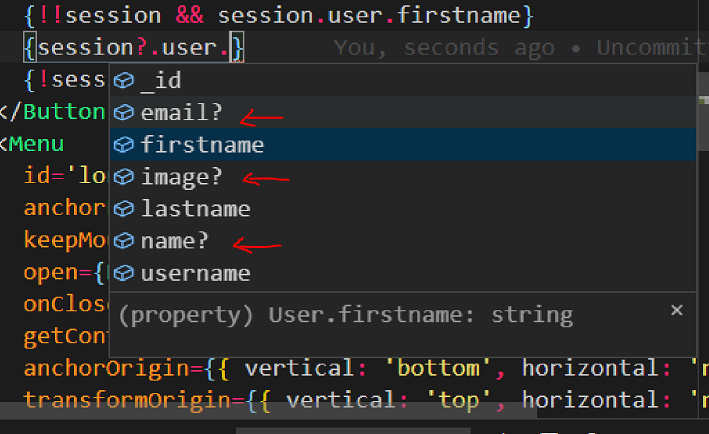Close the User.firstname details popup
The width and height of the screenshot is (709, 434).
click(676, 310)
